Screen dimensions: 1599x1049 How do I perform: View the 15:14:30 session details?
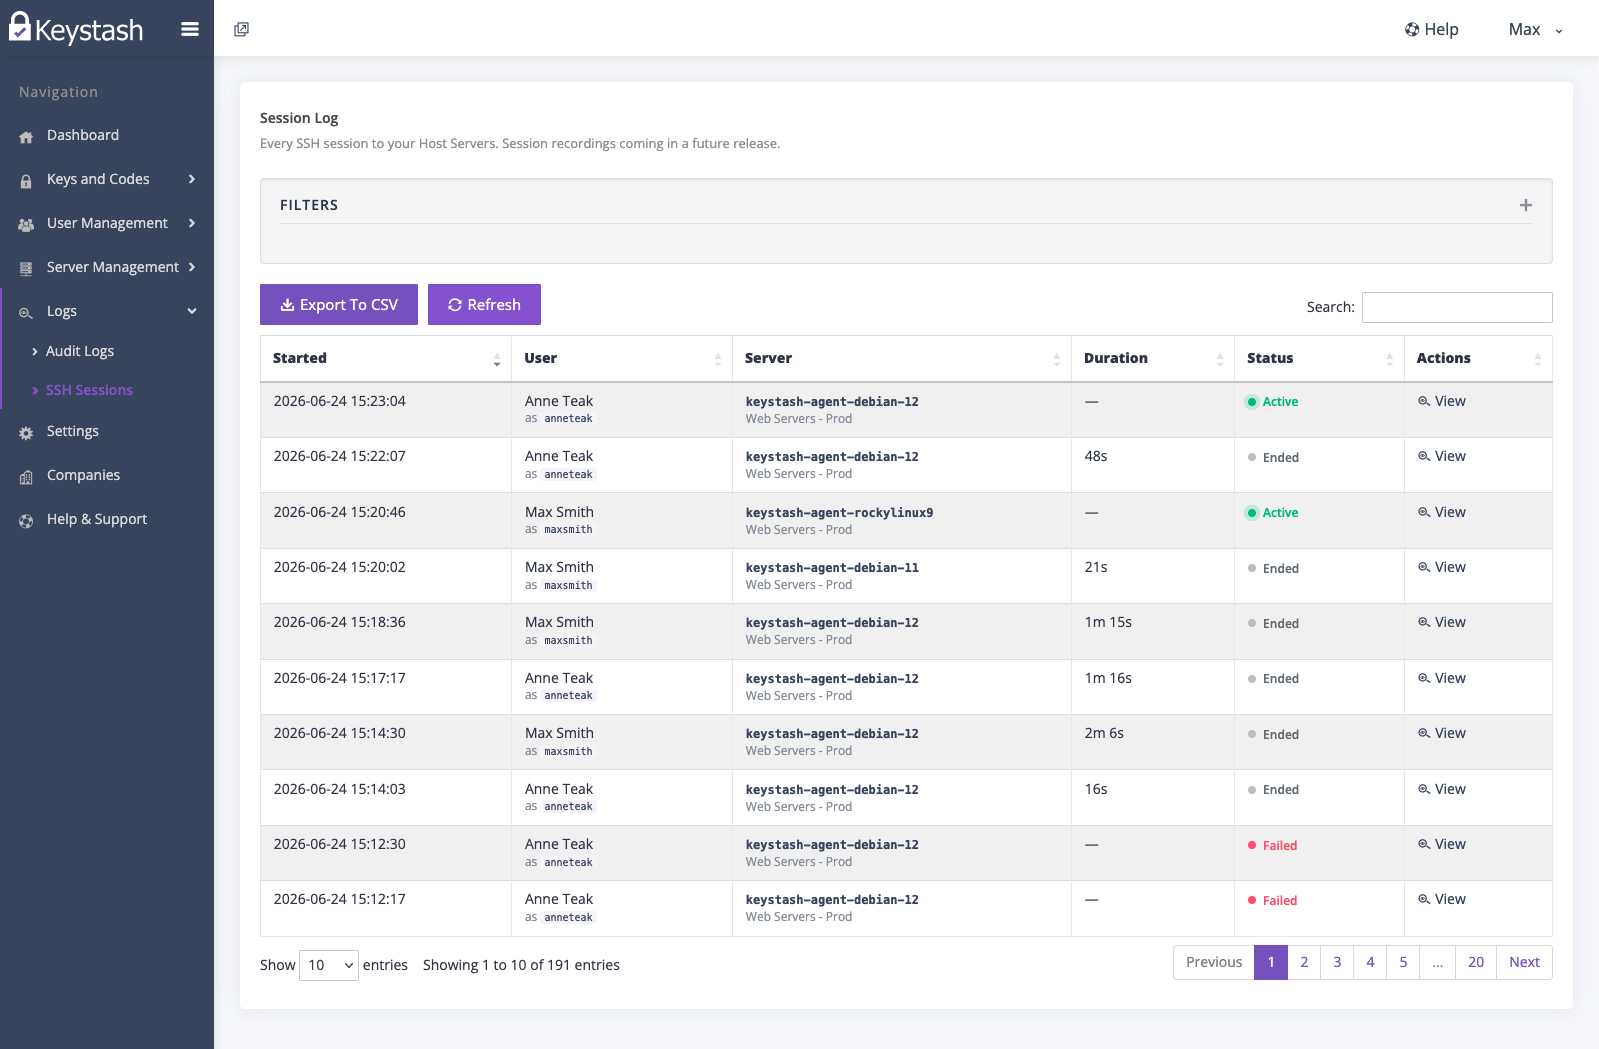pyautogui.click(x=1442, y=733)
